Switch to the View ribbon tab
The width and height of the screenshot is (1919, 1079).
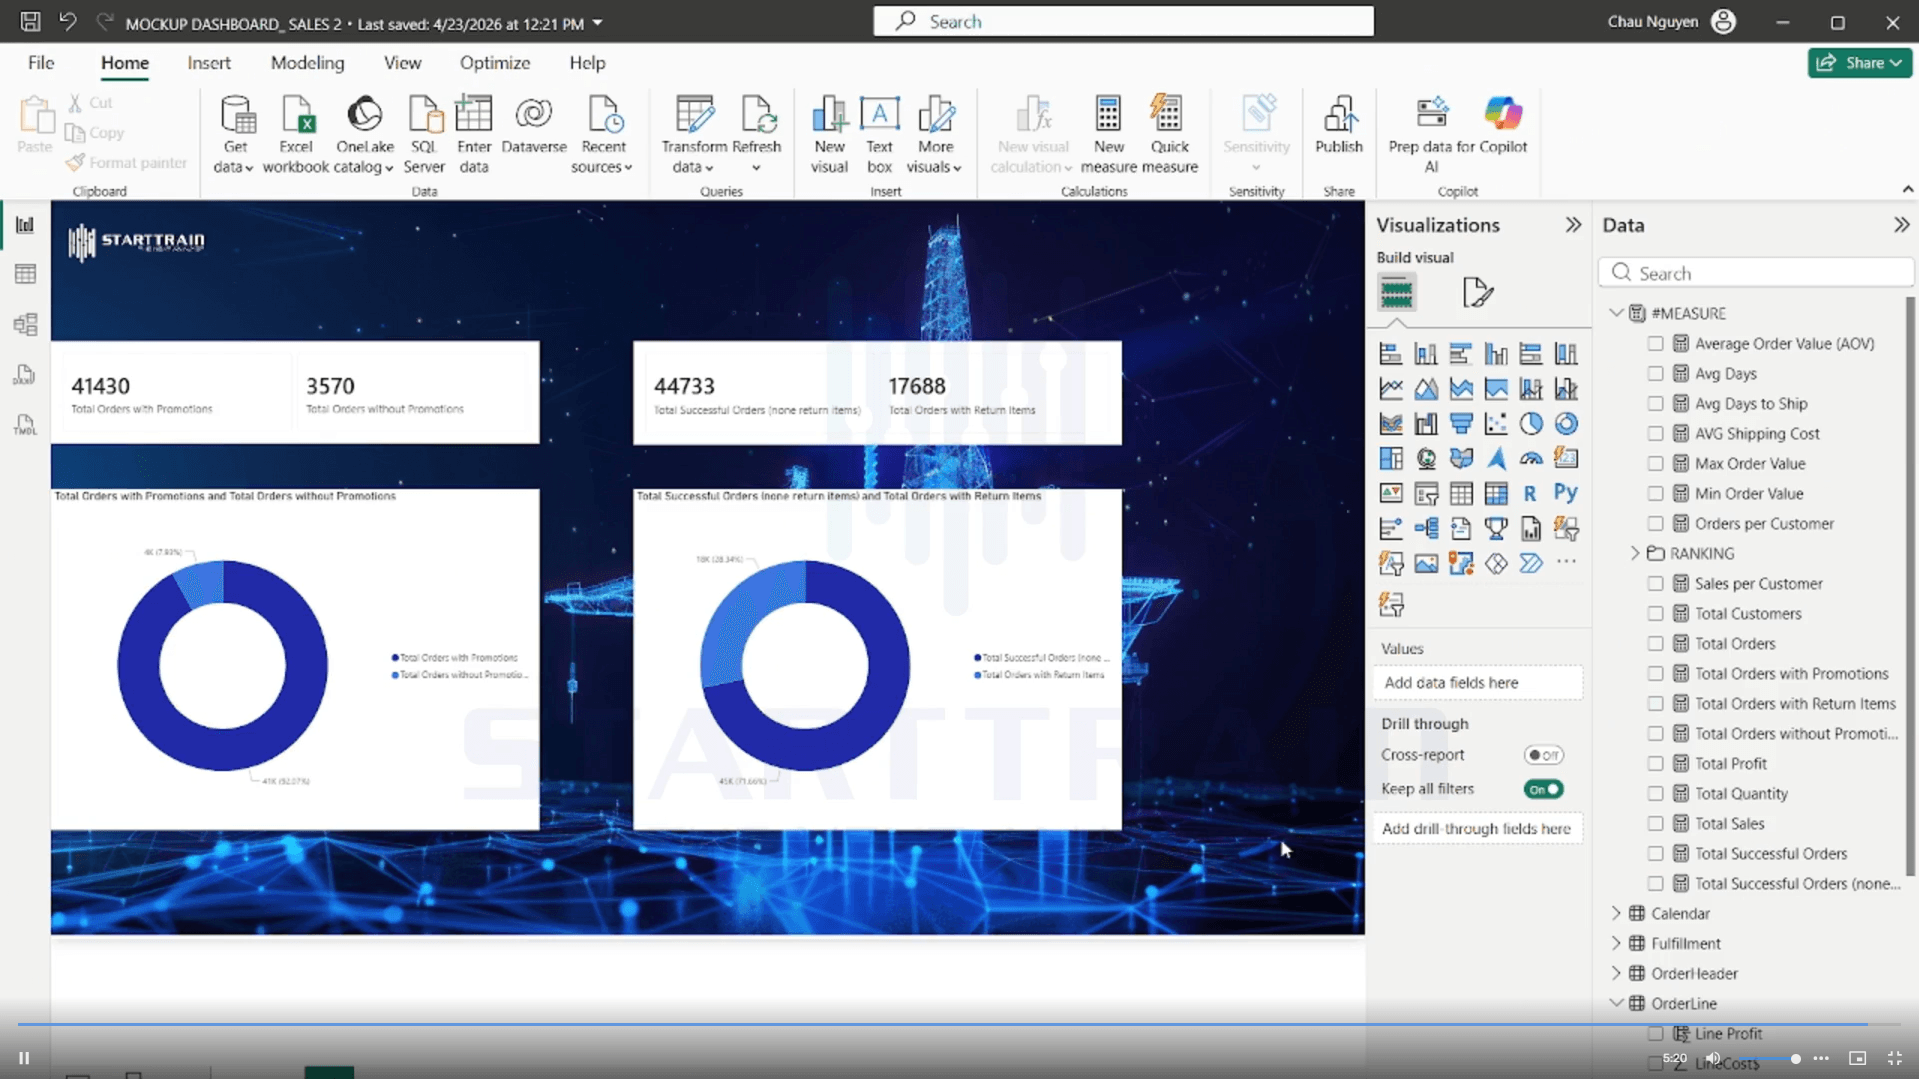pos(402,63)
